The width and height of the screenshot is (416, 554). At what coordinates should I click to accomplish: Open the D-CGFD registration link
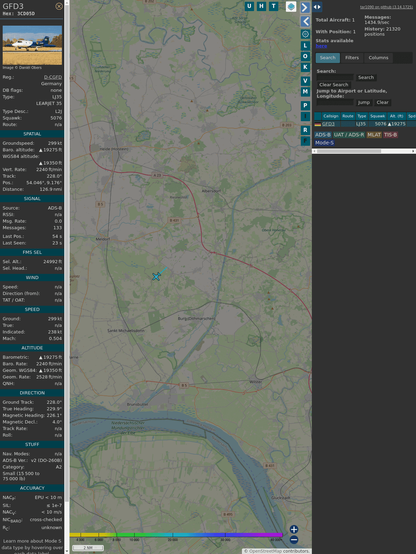[x=53, y=77]
